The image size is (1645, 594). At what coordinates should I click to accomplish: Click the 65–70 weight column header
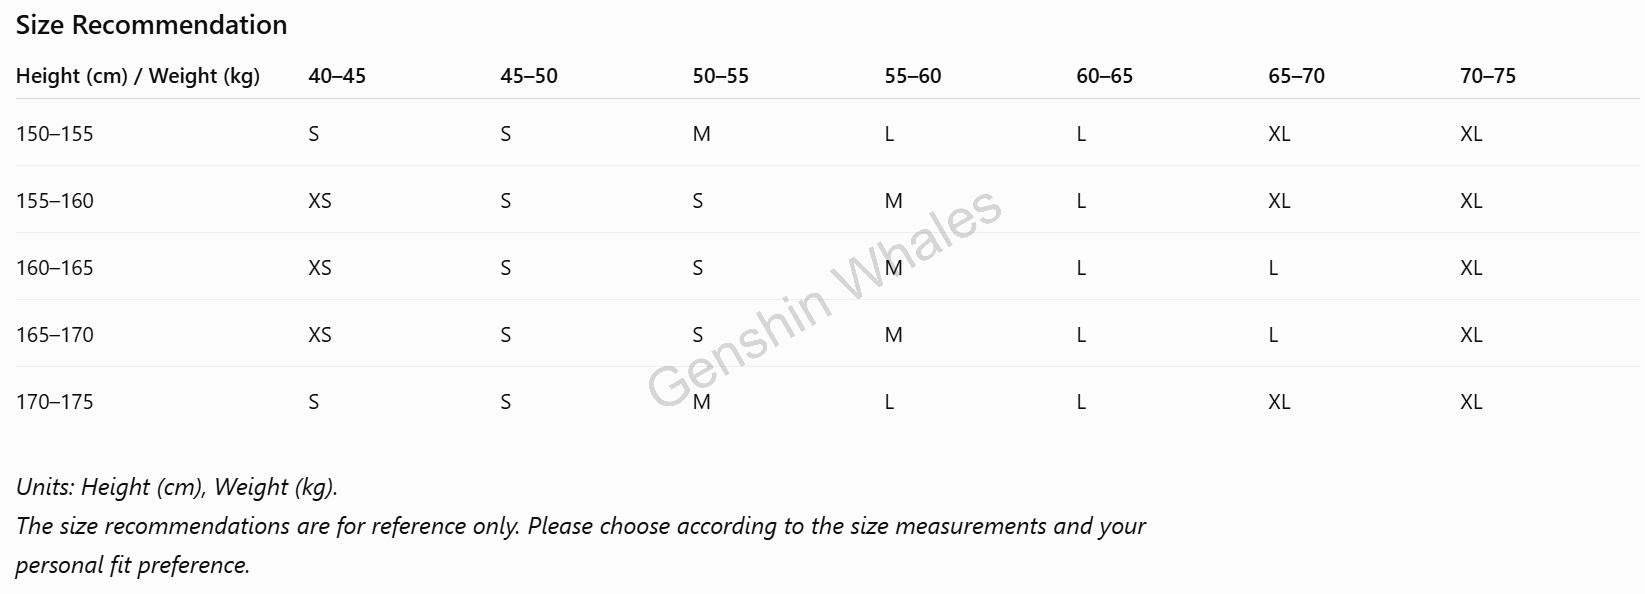click(1296, 76)
